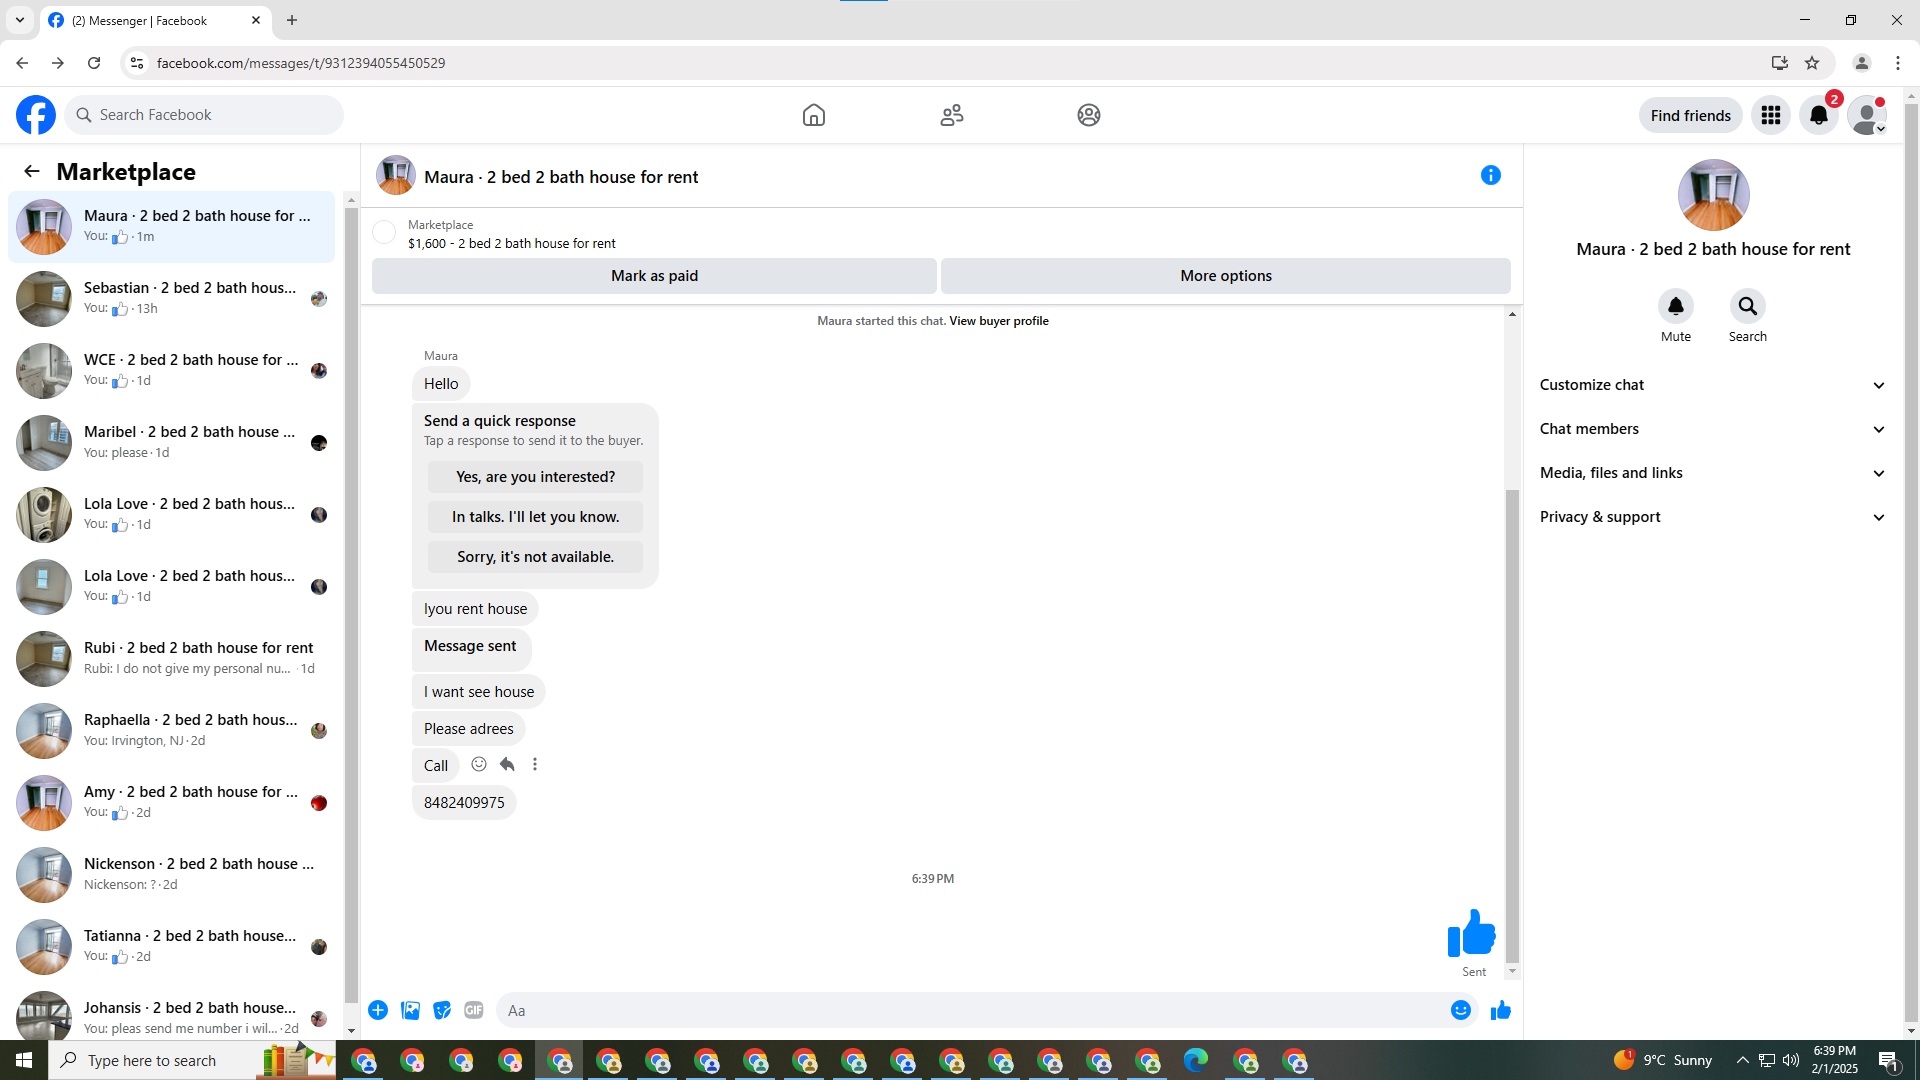Viewport: 1920px width, 1080px height.
Task: Send a thumbs-up like
Action: point(1500,1010)
